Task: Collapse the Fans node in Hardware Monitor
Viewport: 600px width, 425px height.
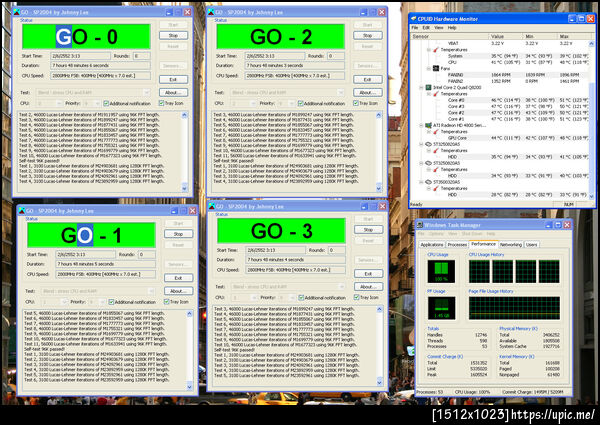Action: click(x=429, y=68)
